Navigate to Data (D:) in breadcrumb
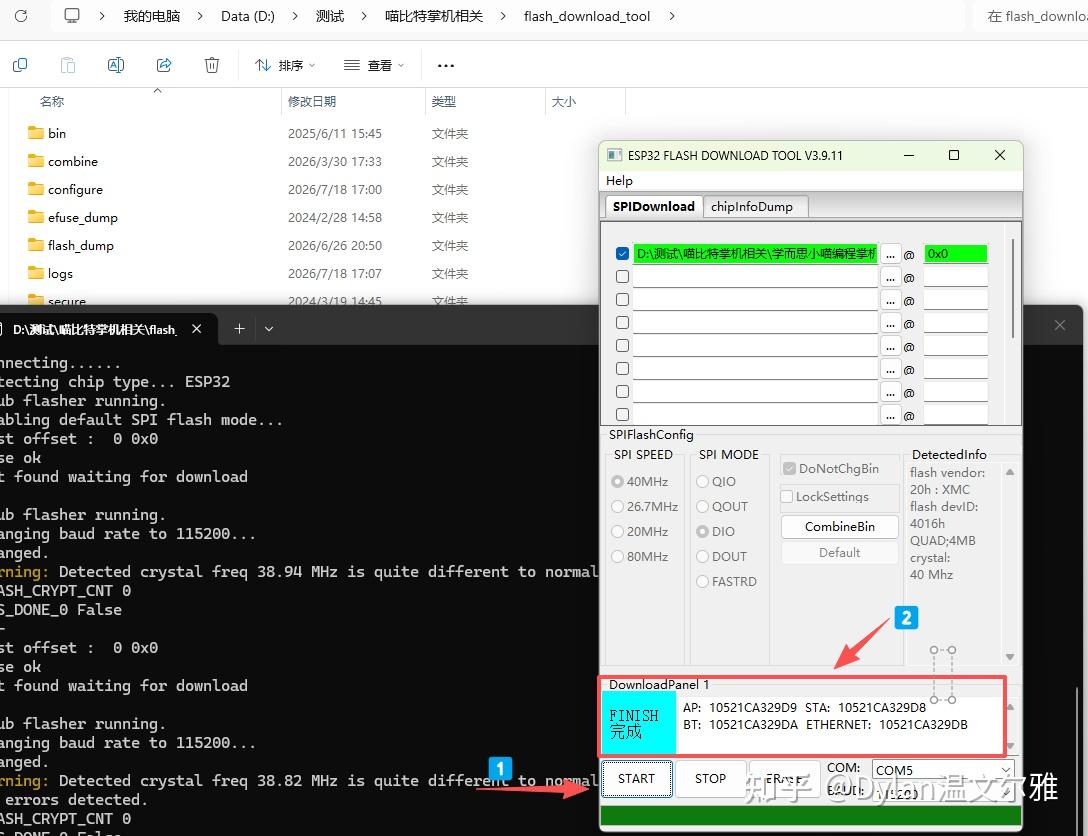Screen dimensions: 1088x836 coord(248,16)
